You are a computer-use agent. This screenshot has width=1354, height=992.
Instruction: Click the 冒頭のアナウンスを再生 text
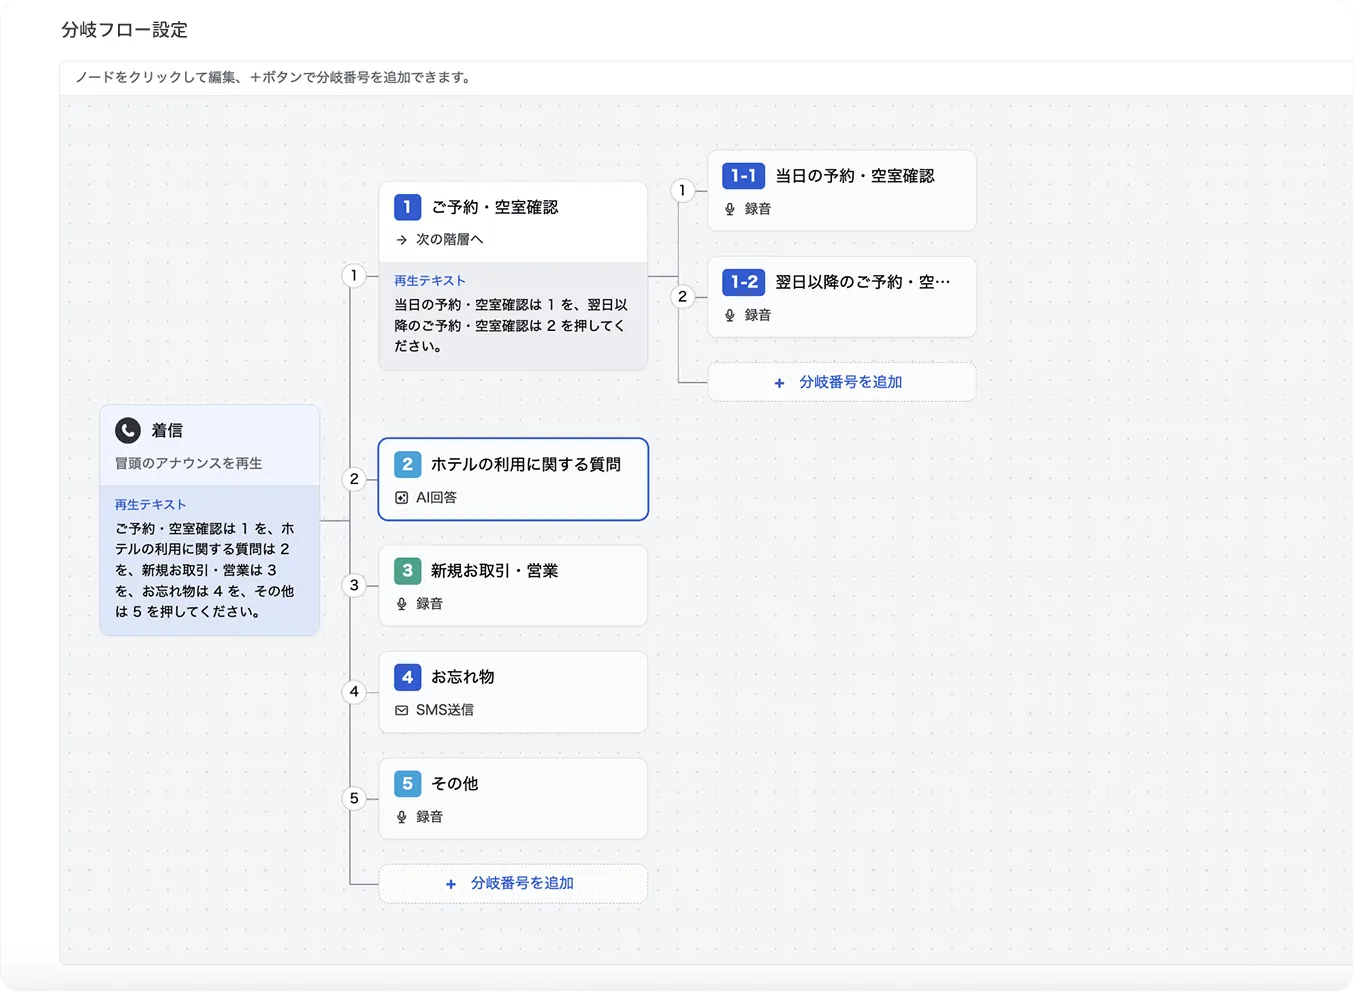coord(189,463)
